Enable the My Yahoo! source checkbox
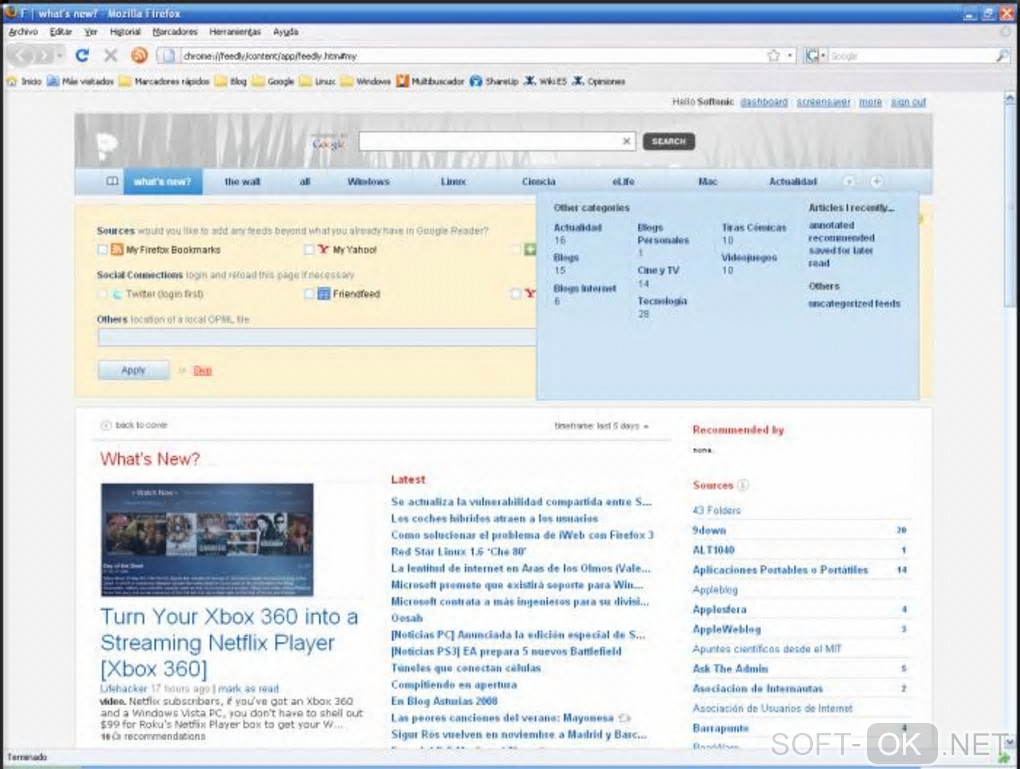Viewport: 1020px width, 769px height. coord(310,250)
